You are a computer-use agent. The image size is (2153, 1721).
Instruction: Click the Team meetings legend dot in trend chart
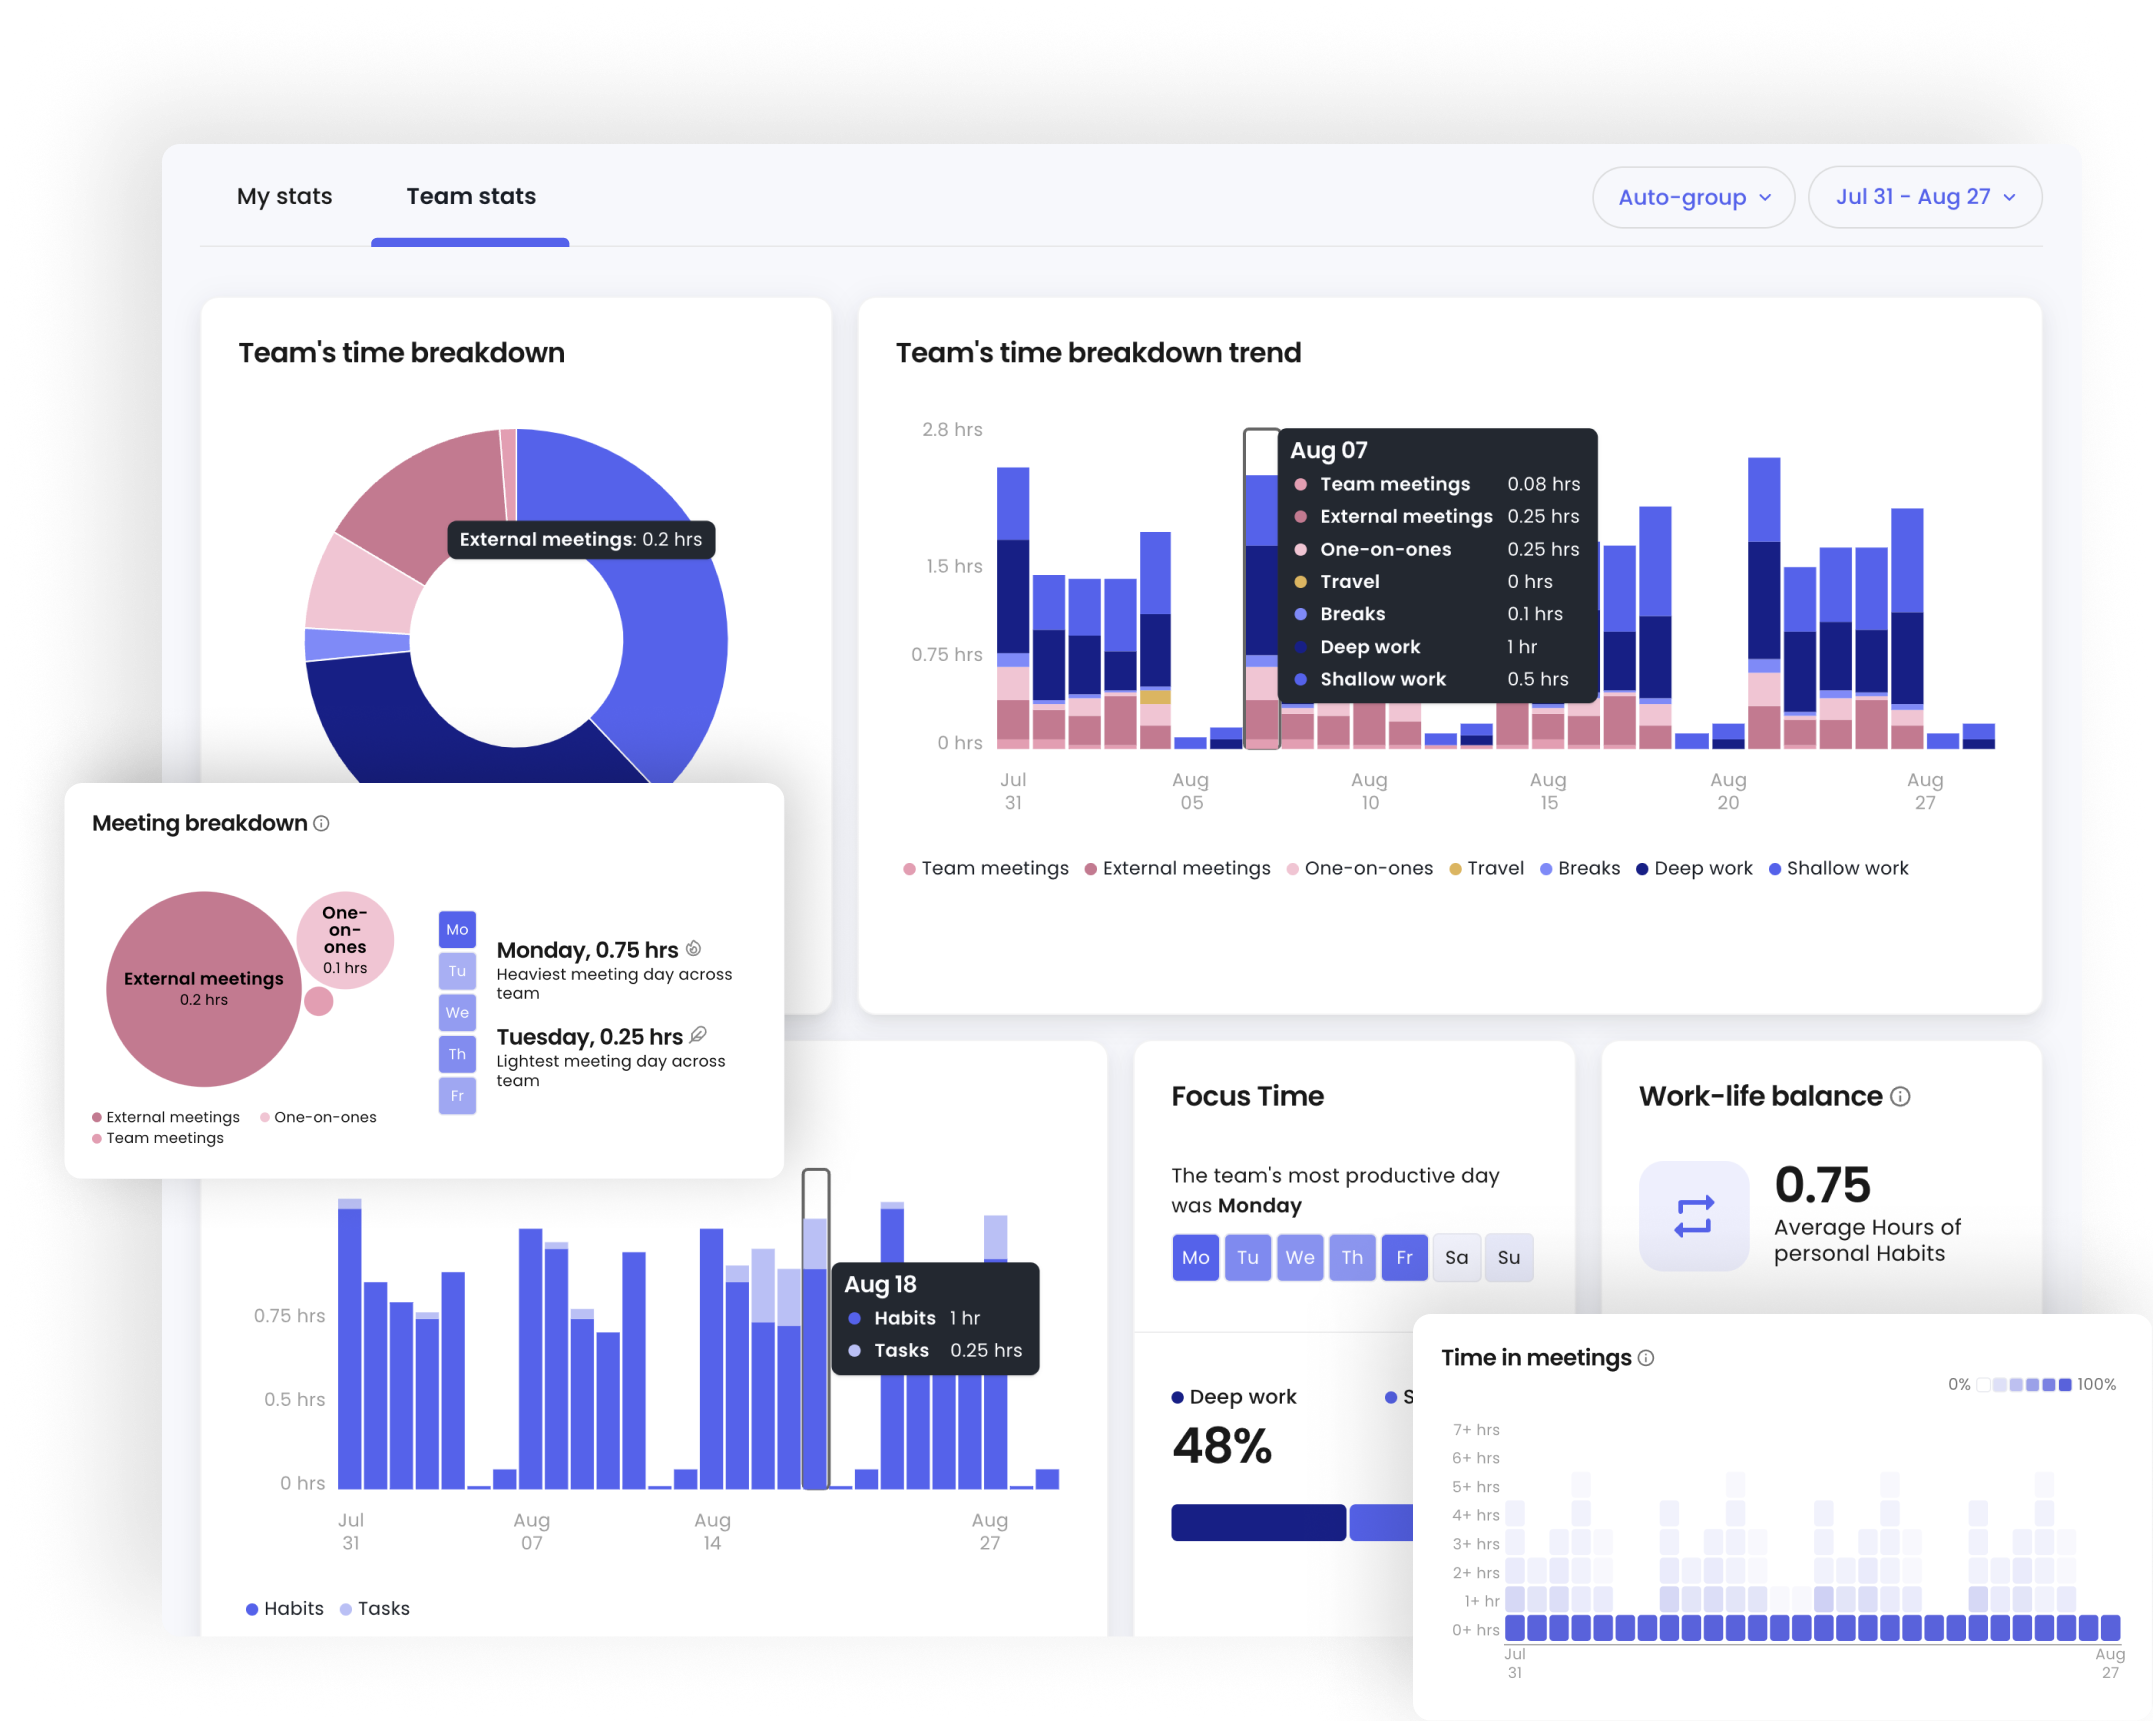click(x=909, y=868)
